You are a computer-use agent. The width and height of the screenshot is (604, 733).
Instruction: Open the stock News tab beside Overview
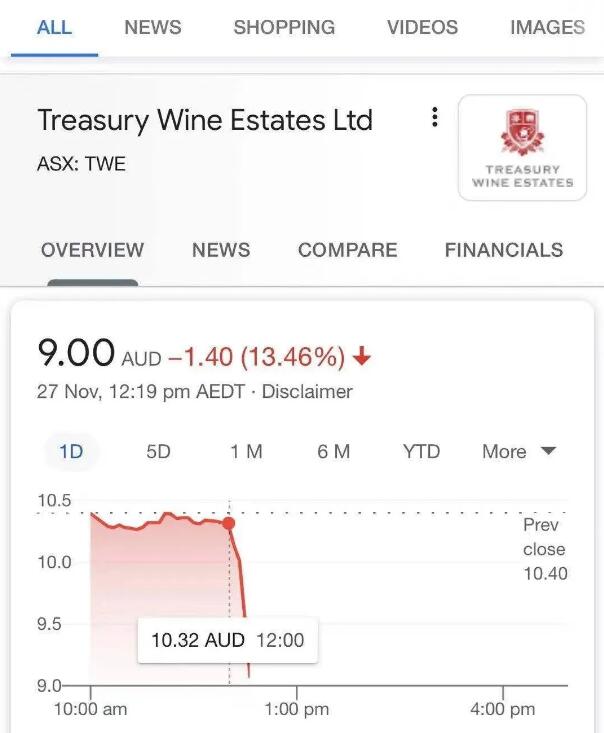point(221,250)
